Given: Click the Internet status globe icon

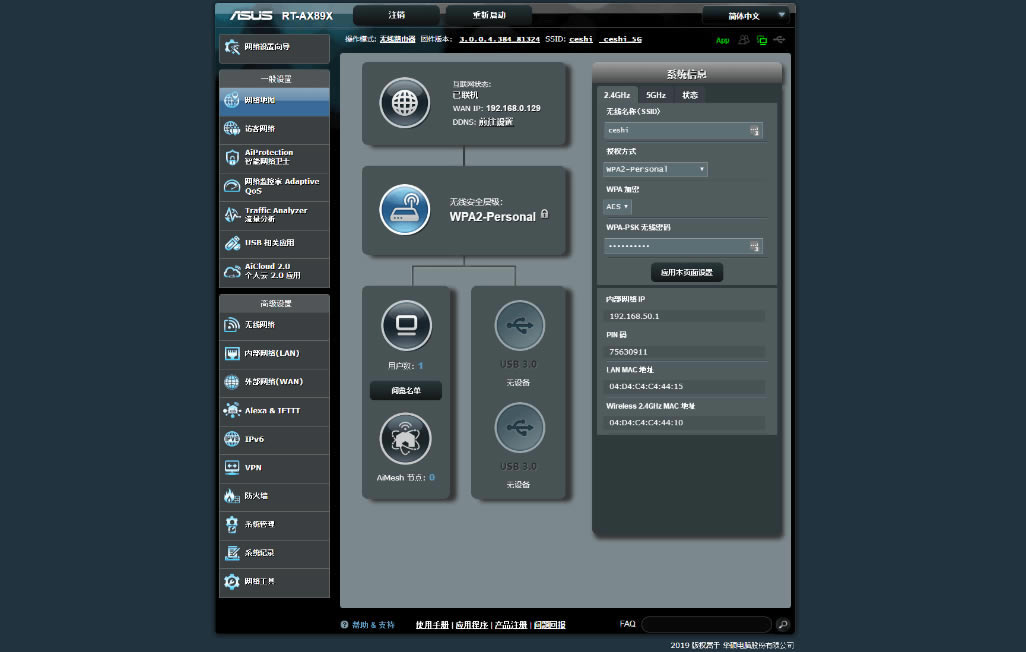Looking at the screenshot, I should click(x=404, y=103).
